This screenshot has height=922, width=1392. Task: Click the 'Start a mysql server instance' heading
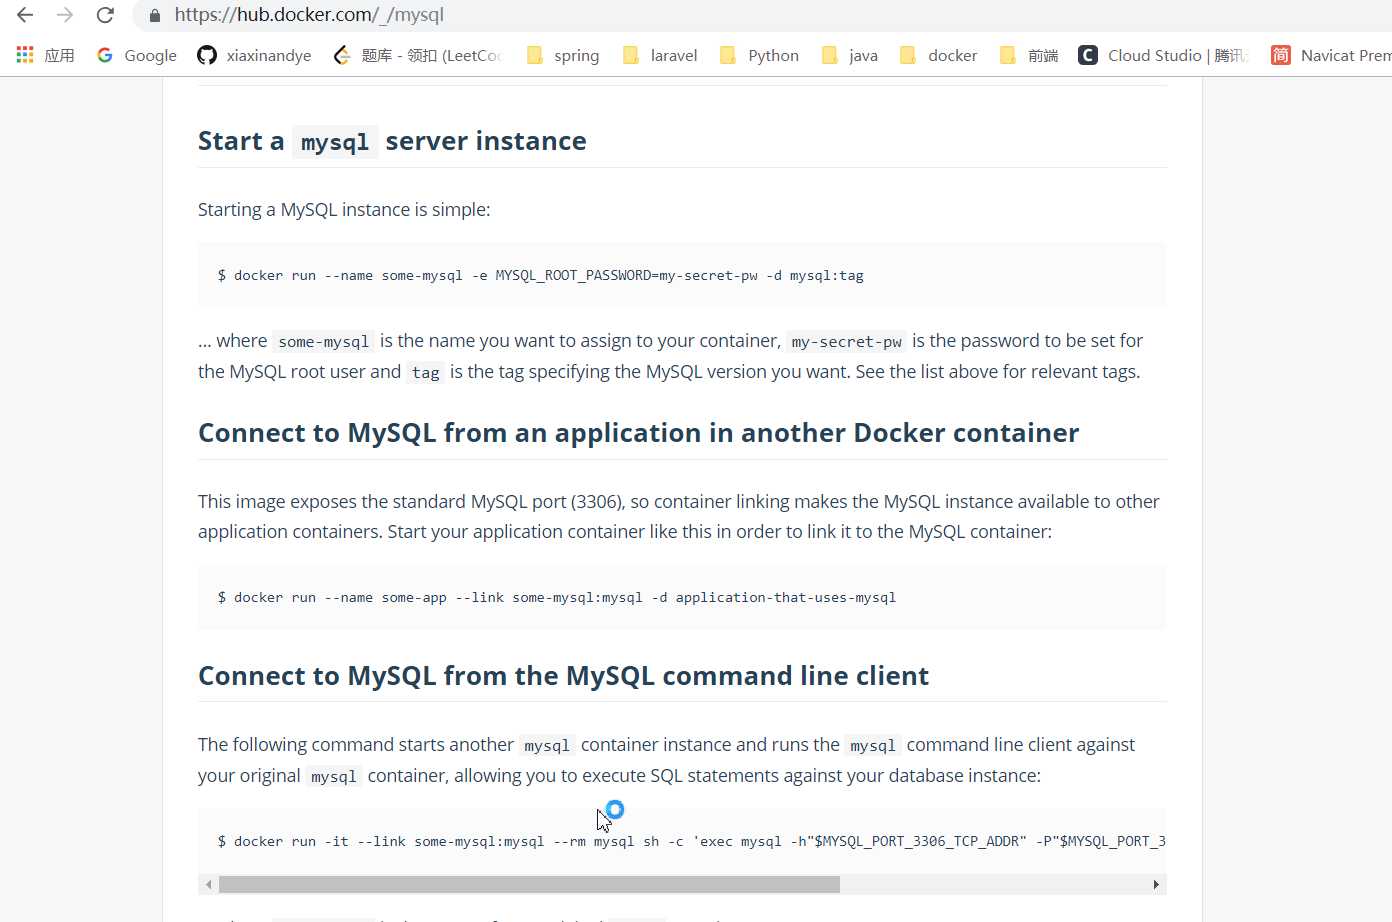(x=392, y=141)
